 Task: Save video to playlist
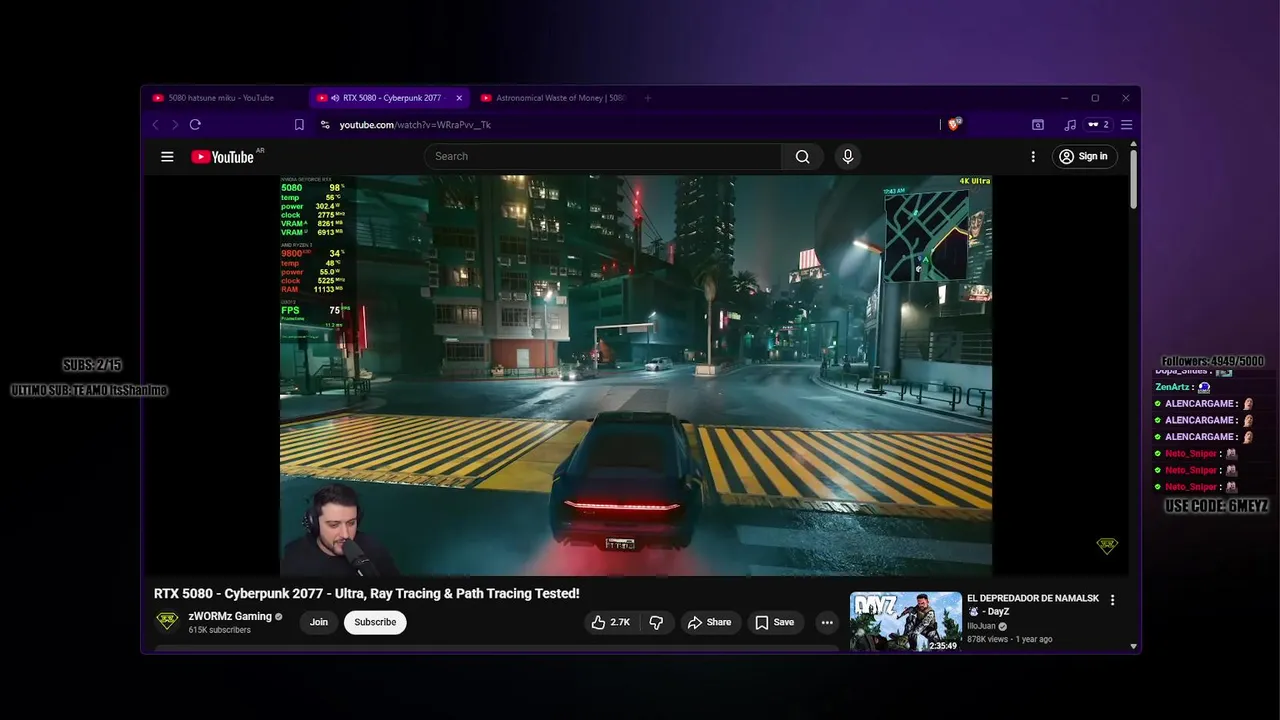(775, 622)
